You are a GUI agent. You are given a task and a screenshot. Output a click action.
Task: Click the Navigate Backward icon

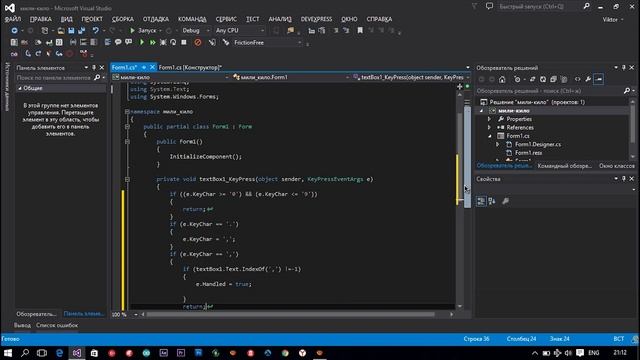[x=14, y=31]
